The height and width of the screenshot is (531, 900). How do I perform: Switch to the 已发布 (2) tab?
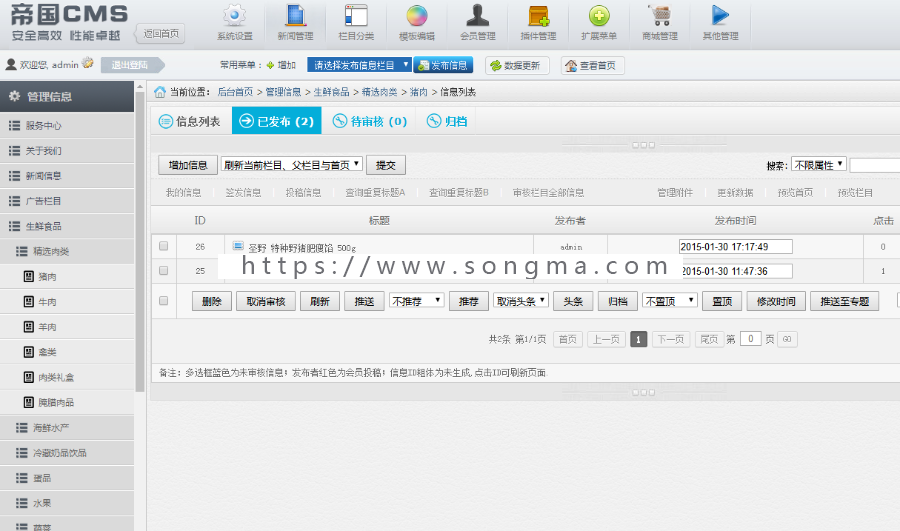click(277, 121)
